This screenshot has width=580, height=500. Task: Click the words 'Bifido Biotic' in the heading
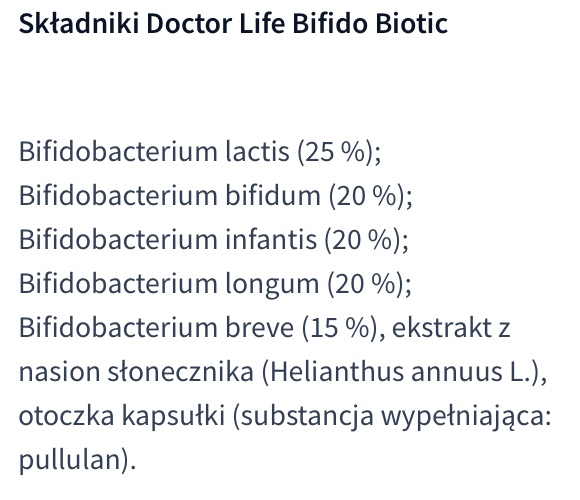[370, 24]
